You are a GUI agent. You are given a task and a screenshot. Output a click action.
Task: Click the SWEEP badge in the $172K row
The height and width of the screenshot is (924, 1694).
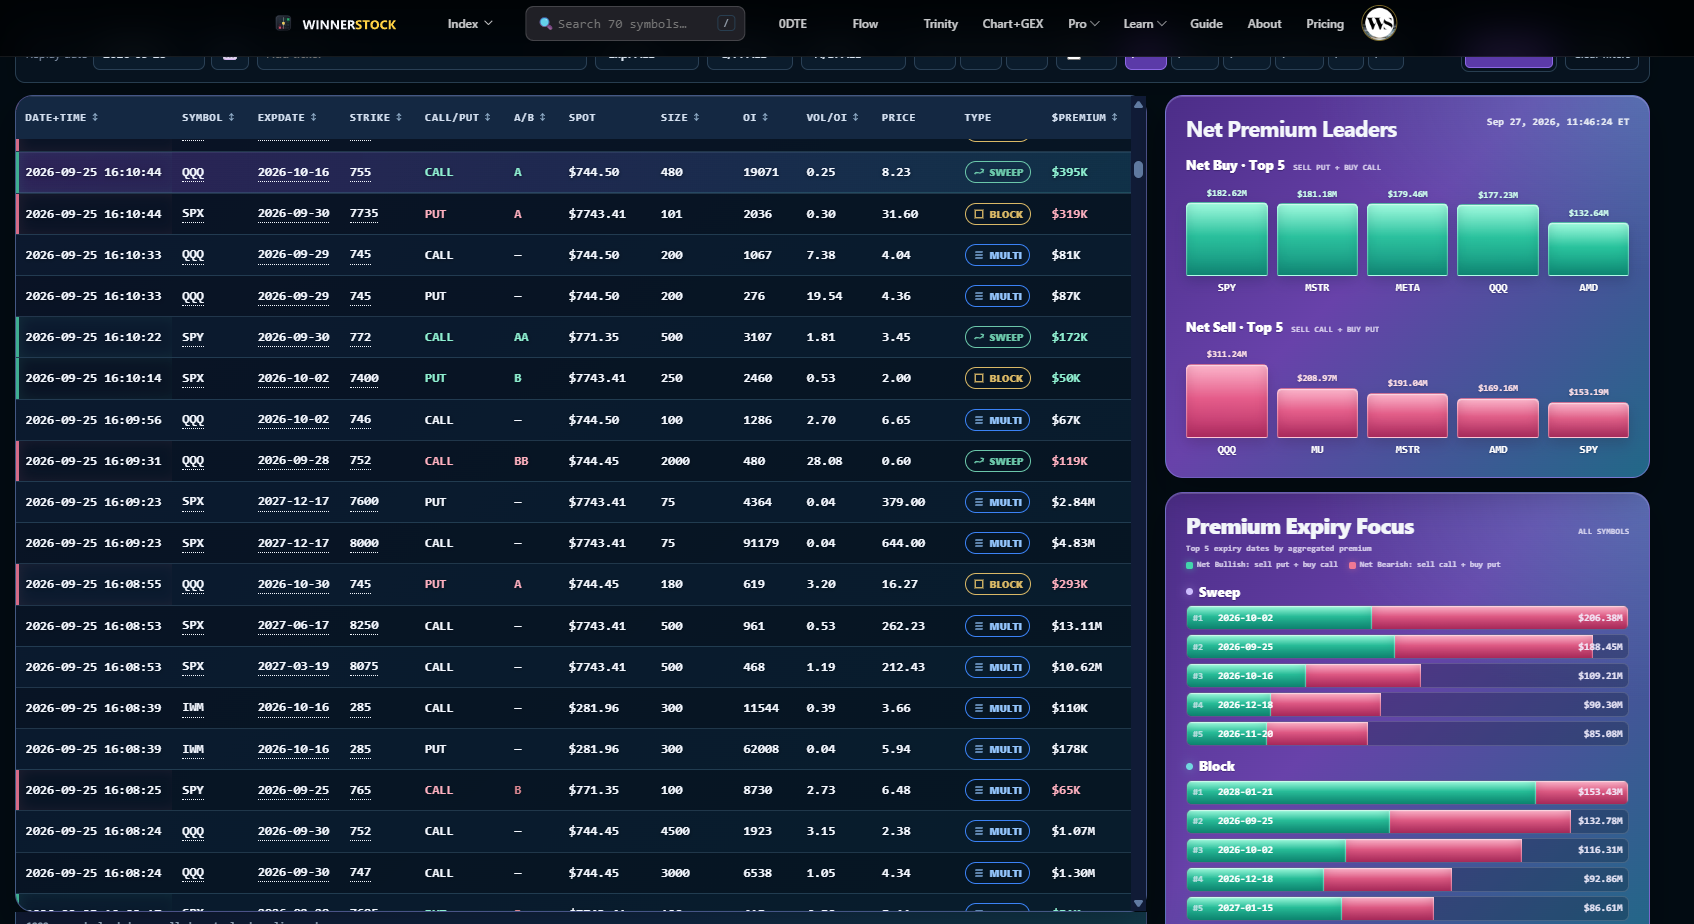(x=997, y=337)
